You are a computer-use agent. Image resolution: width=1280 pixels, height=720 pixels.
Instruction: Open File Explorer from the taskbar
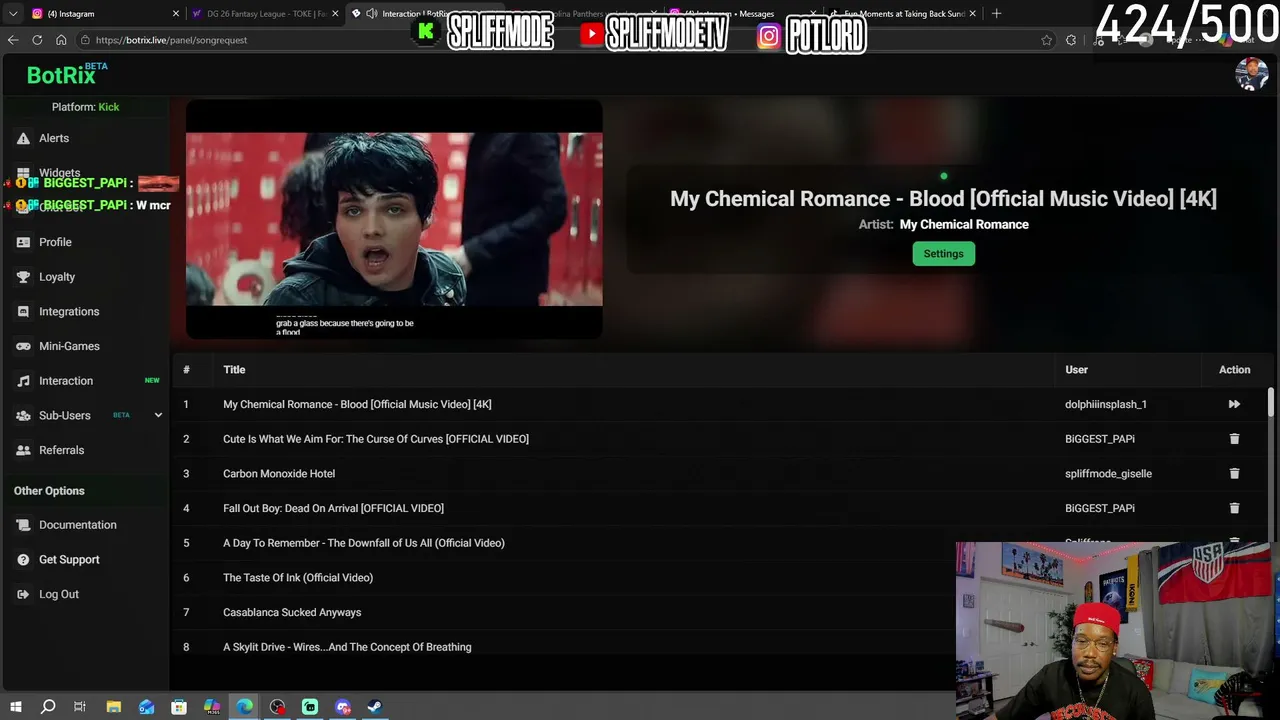(x=114, y=707)
